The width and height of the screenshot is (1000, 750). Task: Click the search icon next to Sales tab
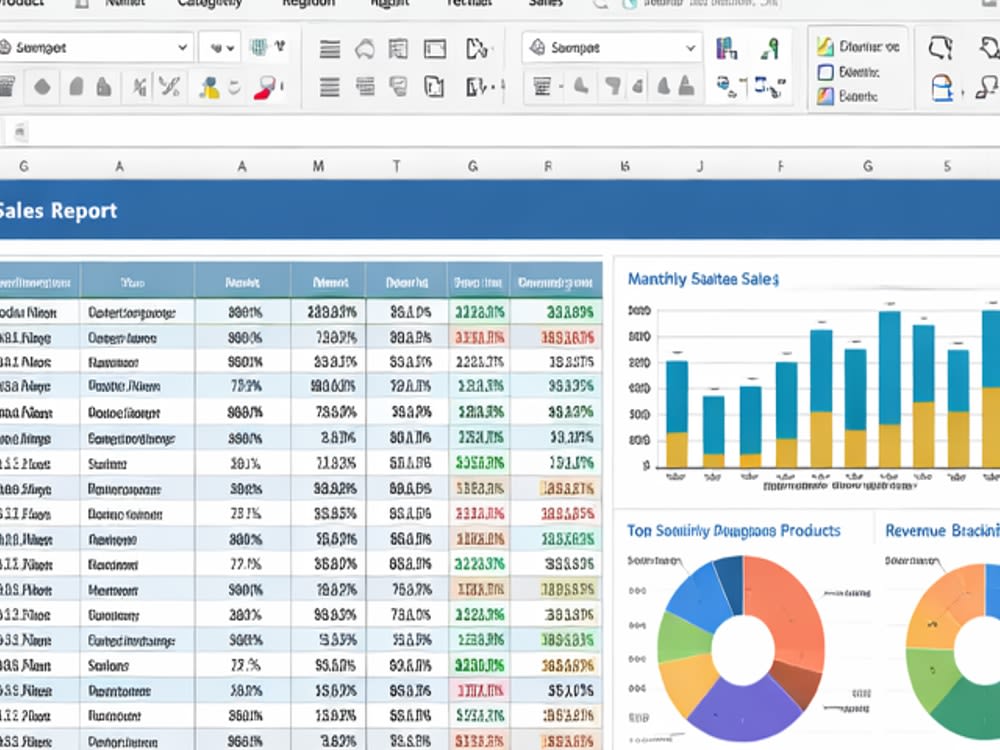click(600, 4)
